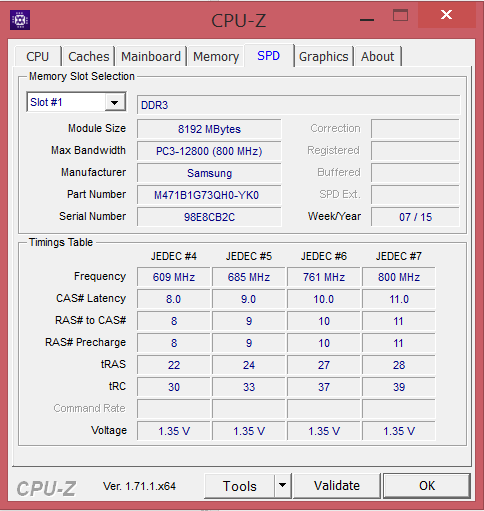Click the Tools button
The height and width of the screenshot is (511, 484).
point(240,486)
